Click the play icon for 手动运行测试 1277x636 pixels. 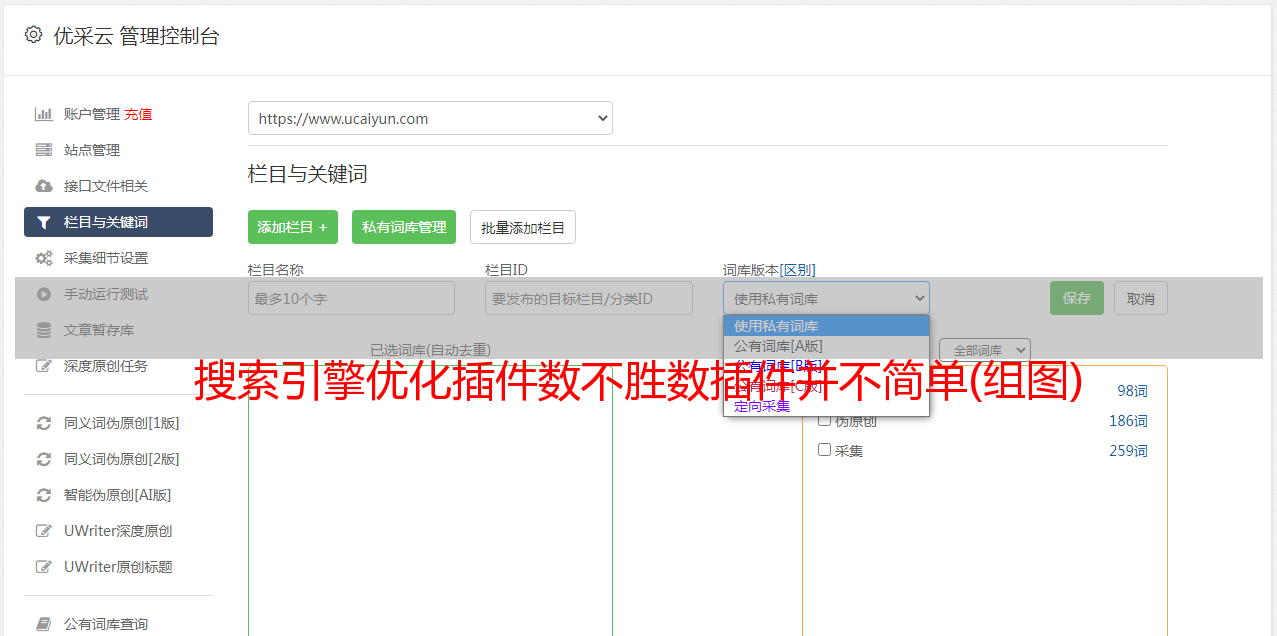point(43,294)
